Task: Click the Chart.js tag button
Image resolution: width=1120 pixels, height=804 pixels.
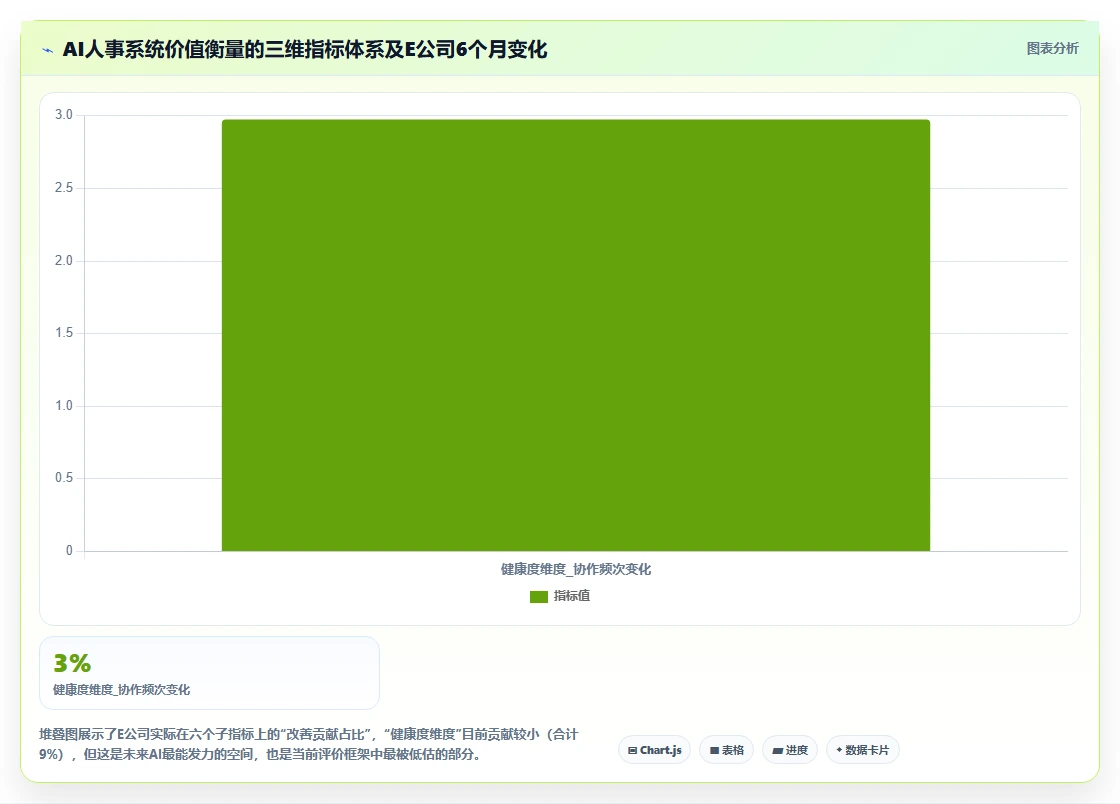Action: click(x=654, y=750)
